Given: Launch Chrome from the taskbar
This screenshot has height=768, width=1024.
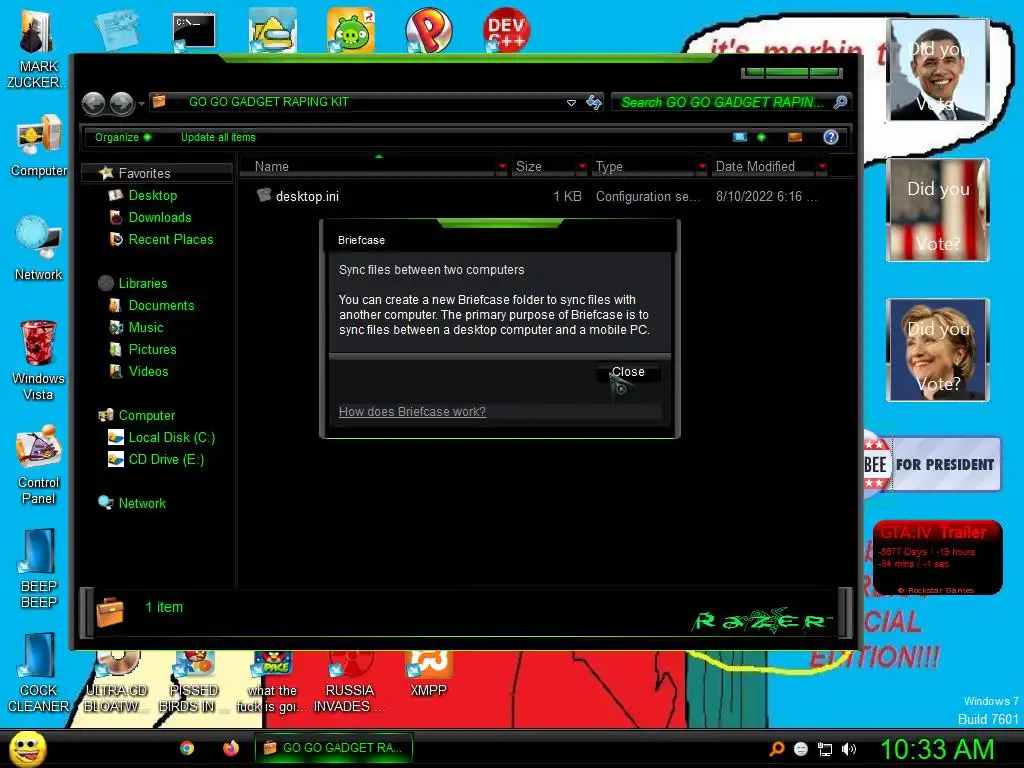Looking at the screenshot, I should [x=187, y=748].
